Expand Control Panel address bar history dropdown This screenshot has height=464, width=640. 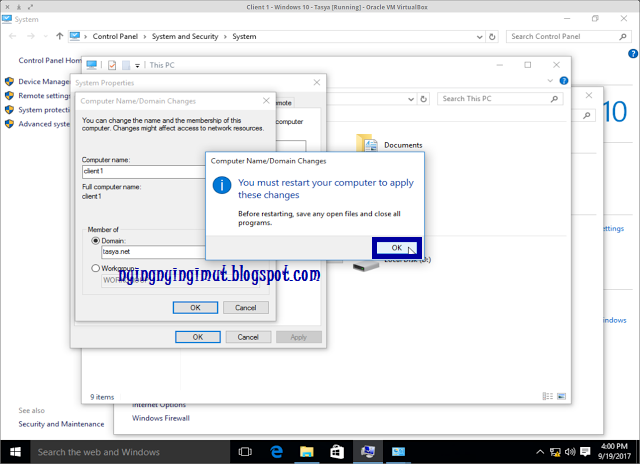tap(480, 37)
